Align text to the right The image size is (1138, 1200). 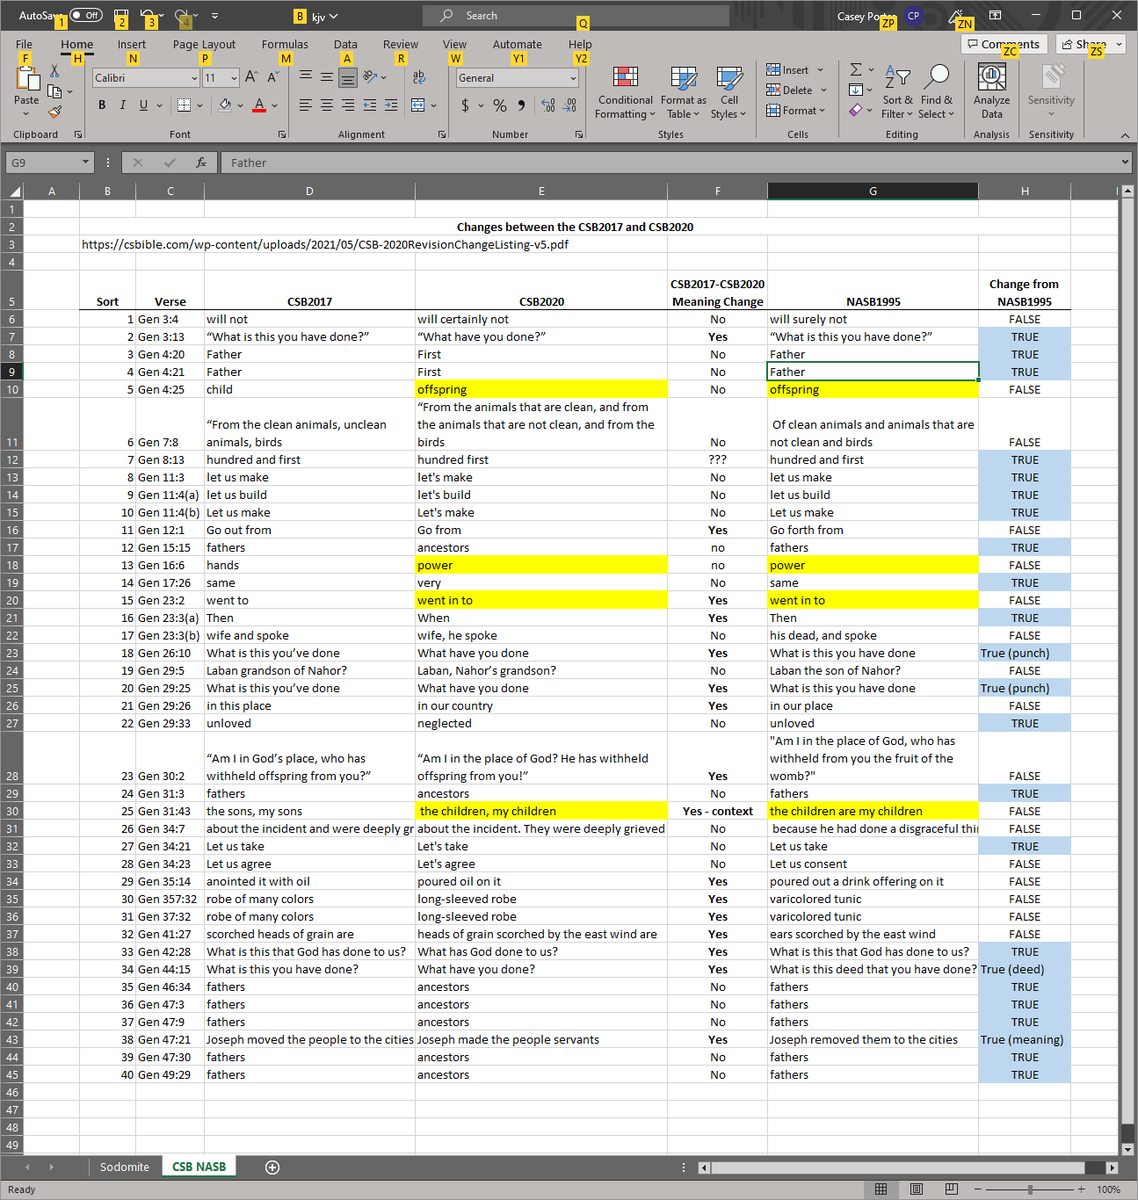click(x=347, y=105)
